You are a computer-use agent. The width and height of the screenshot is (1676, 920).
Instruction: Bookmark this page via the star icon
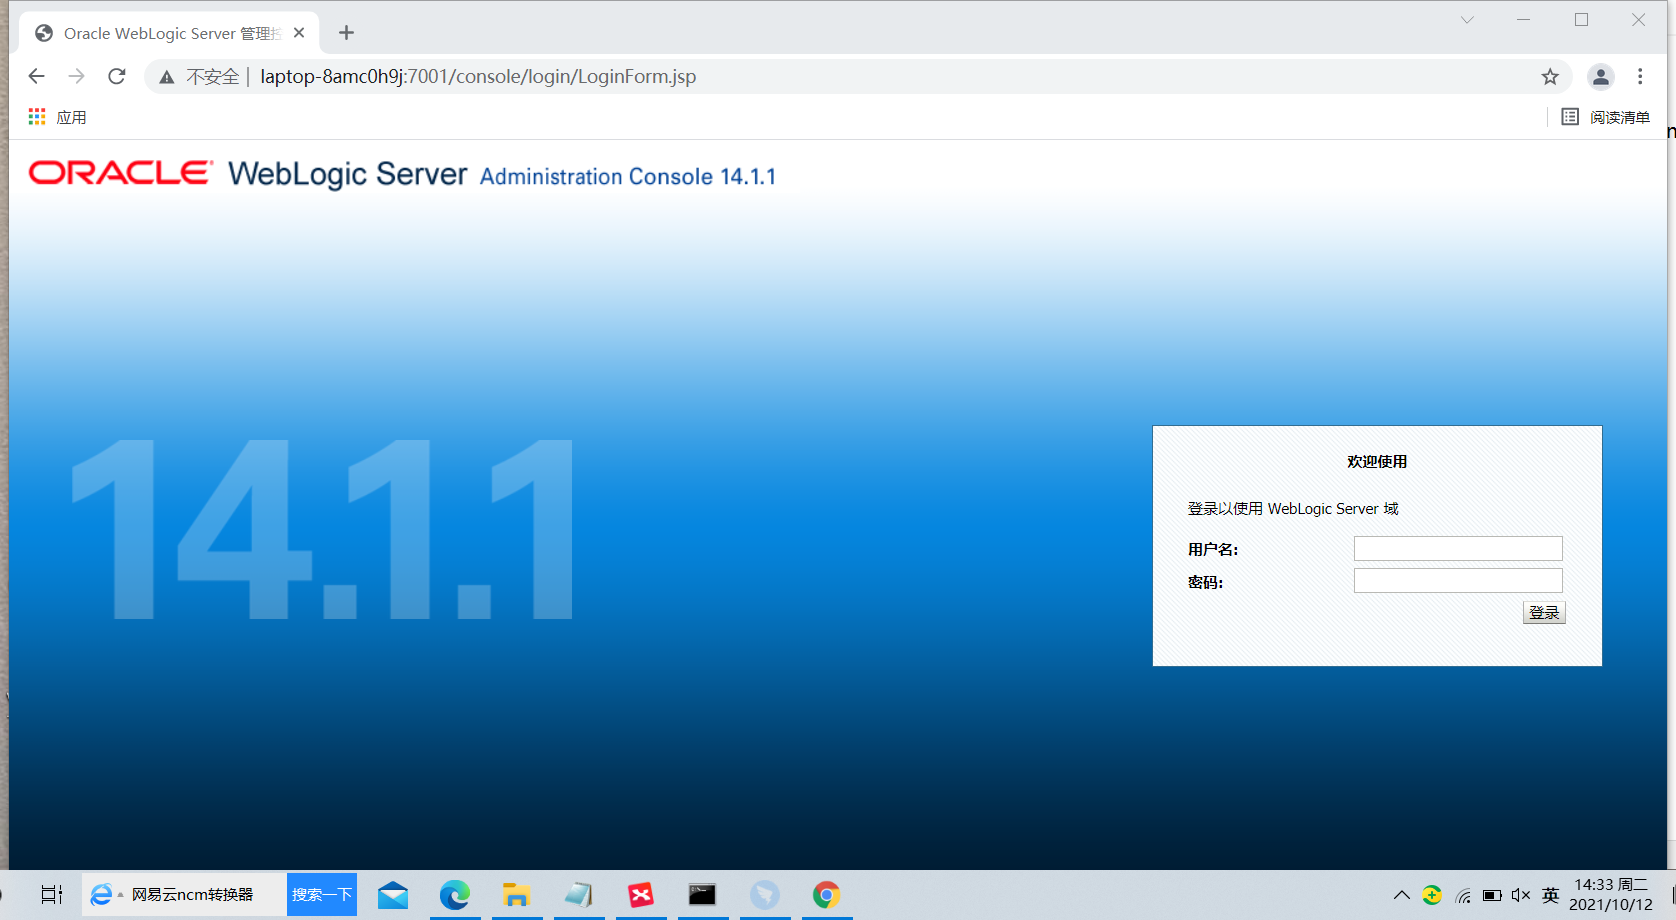tap(1550, 76)
